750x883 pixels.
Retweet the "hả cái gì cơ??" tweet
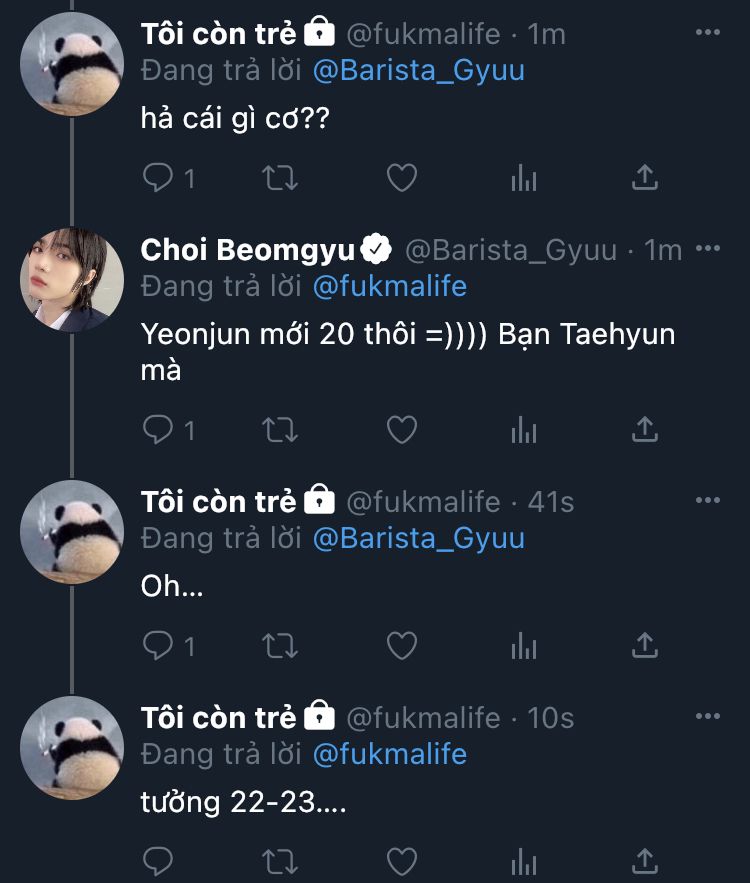coord(279,179)
